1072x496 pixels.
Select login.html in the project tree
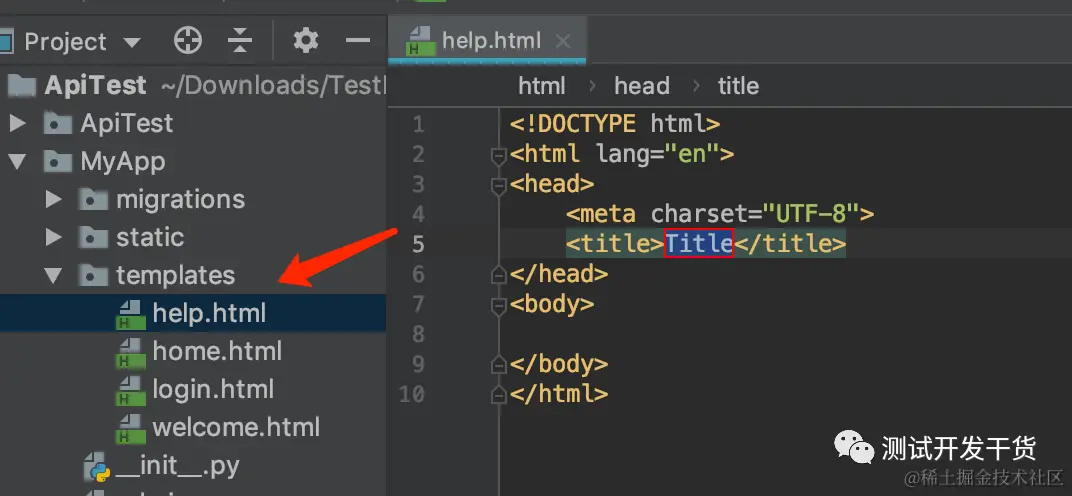[193, 389]
